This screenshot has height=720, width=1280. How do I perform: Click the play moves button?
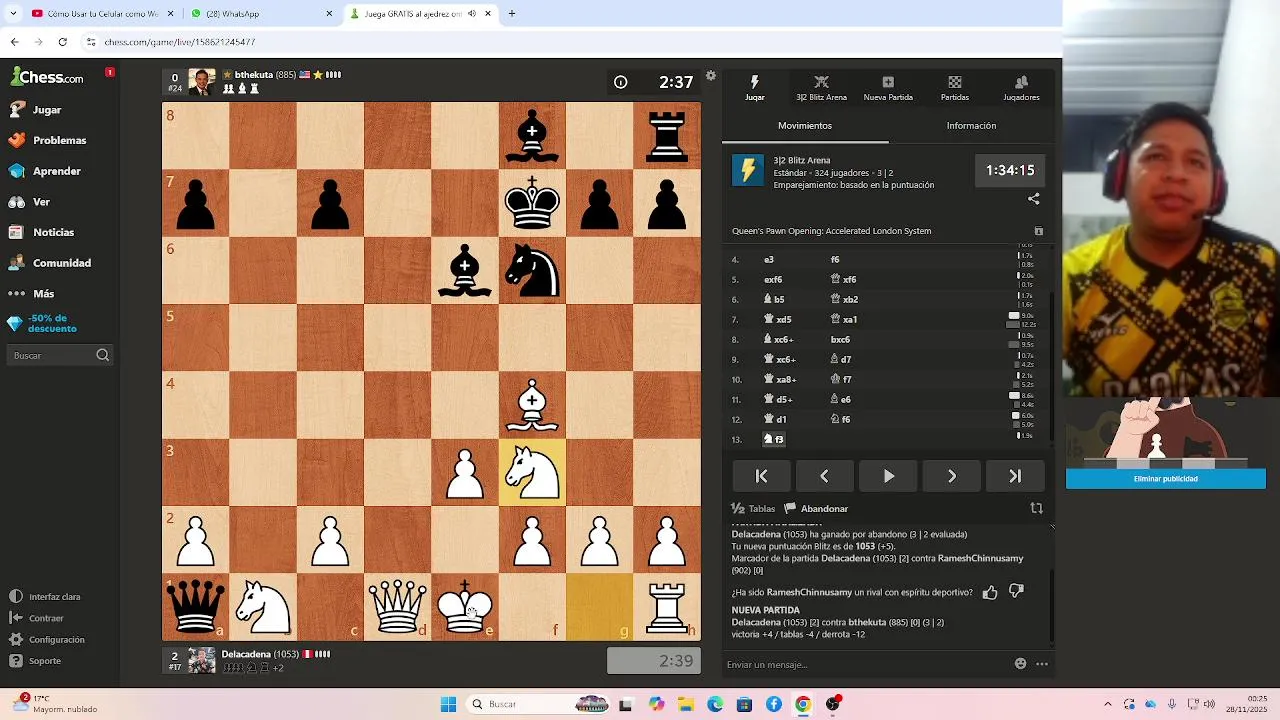888,476
